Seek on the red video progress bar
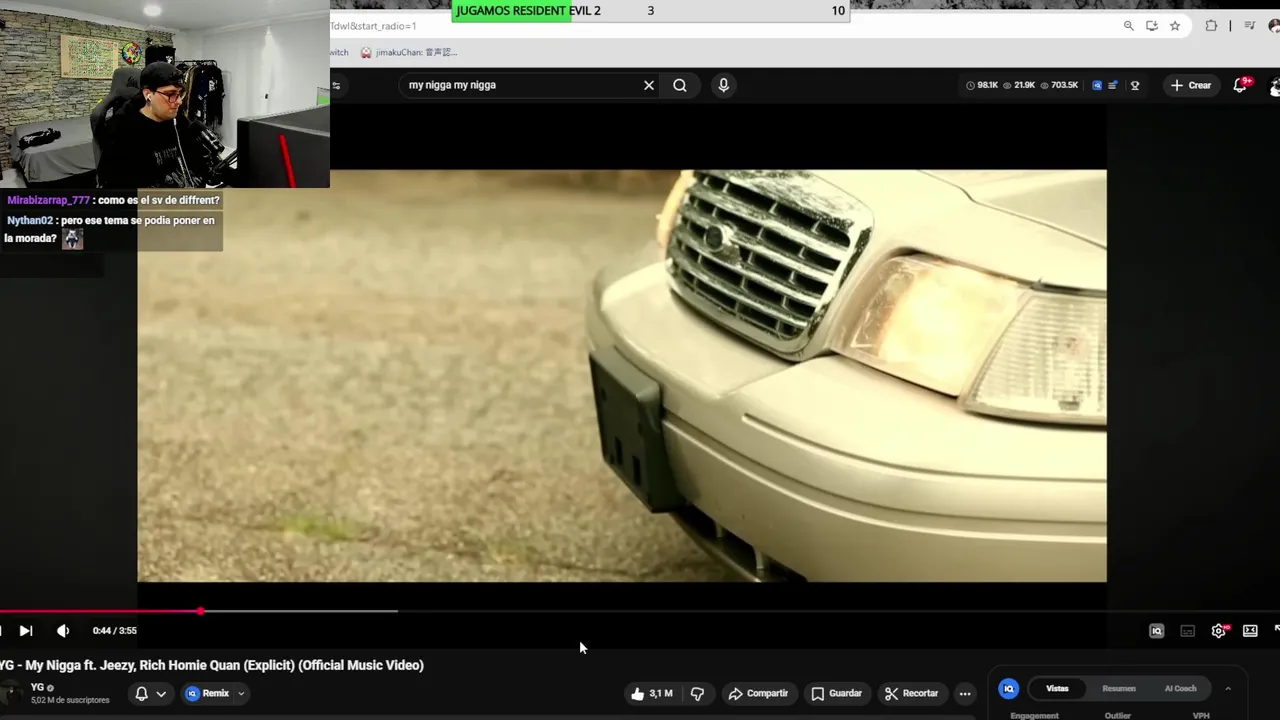Screen dimensions: 1280x720 pyautogui.click(x=640, y=611)
